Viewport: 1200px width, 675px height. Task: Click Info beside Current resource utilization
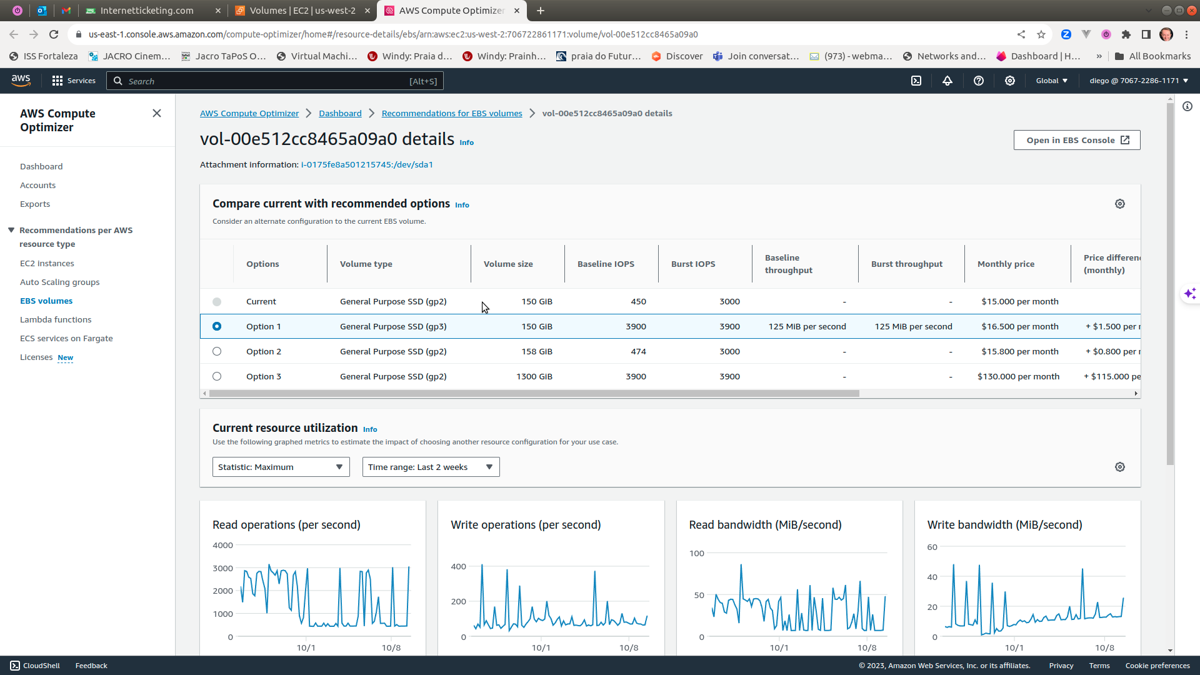370,430
